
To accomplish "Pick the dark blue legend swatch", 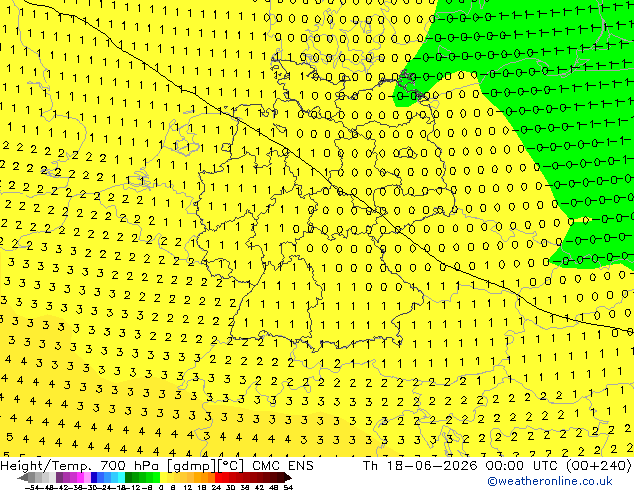I will click(x=94, y=478).
